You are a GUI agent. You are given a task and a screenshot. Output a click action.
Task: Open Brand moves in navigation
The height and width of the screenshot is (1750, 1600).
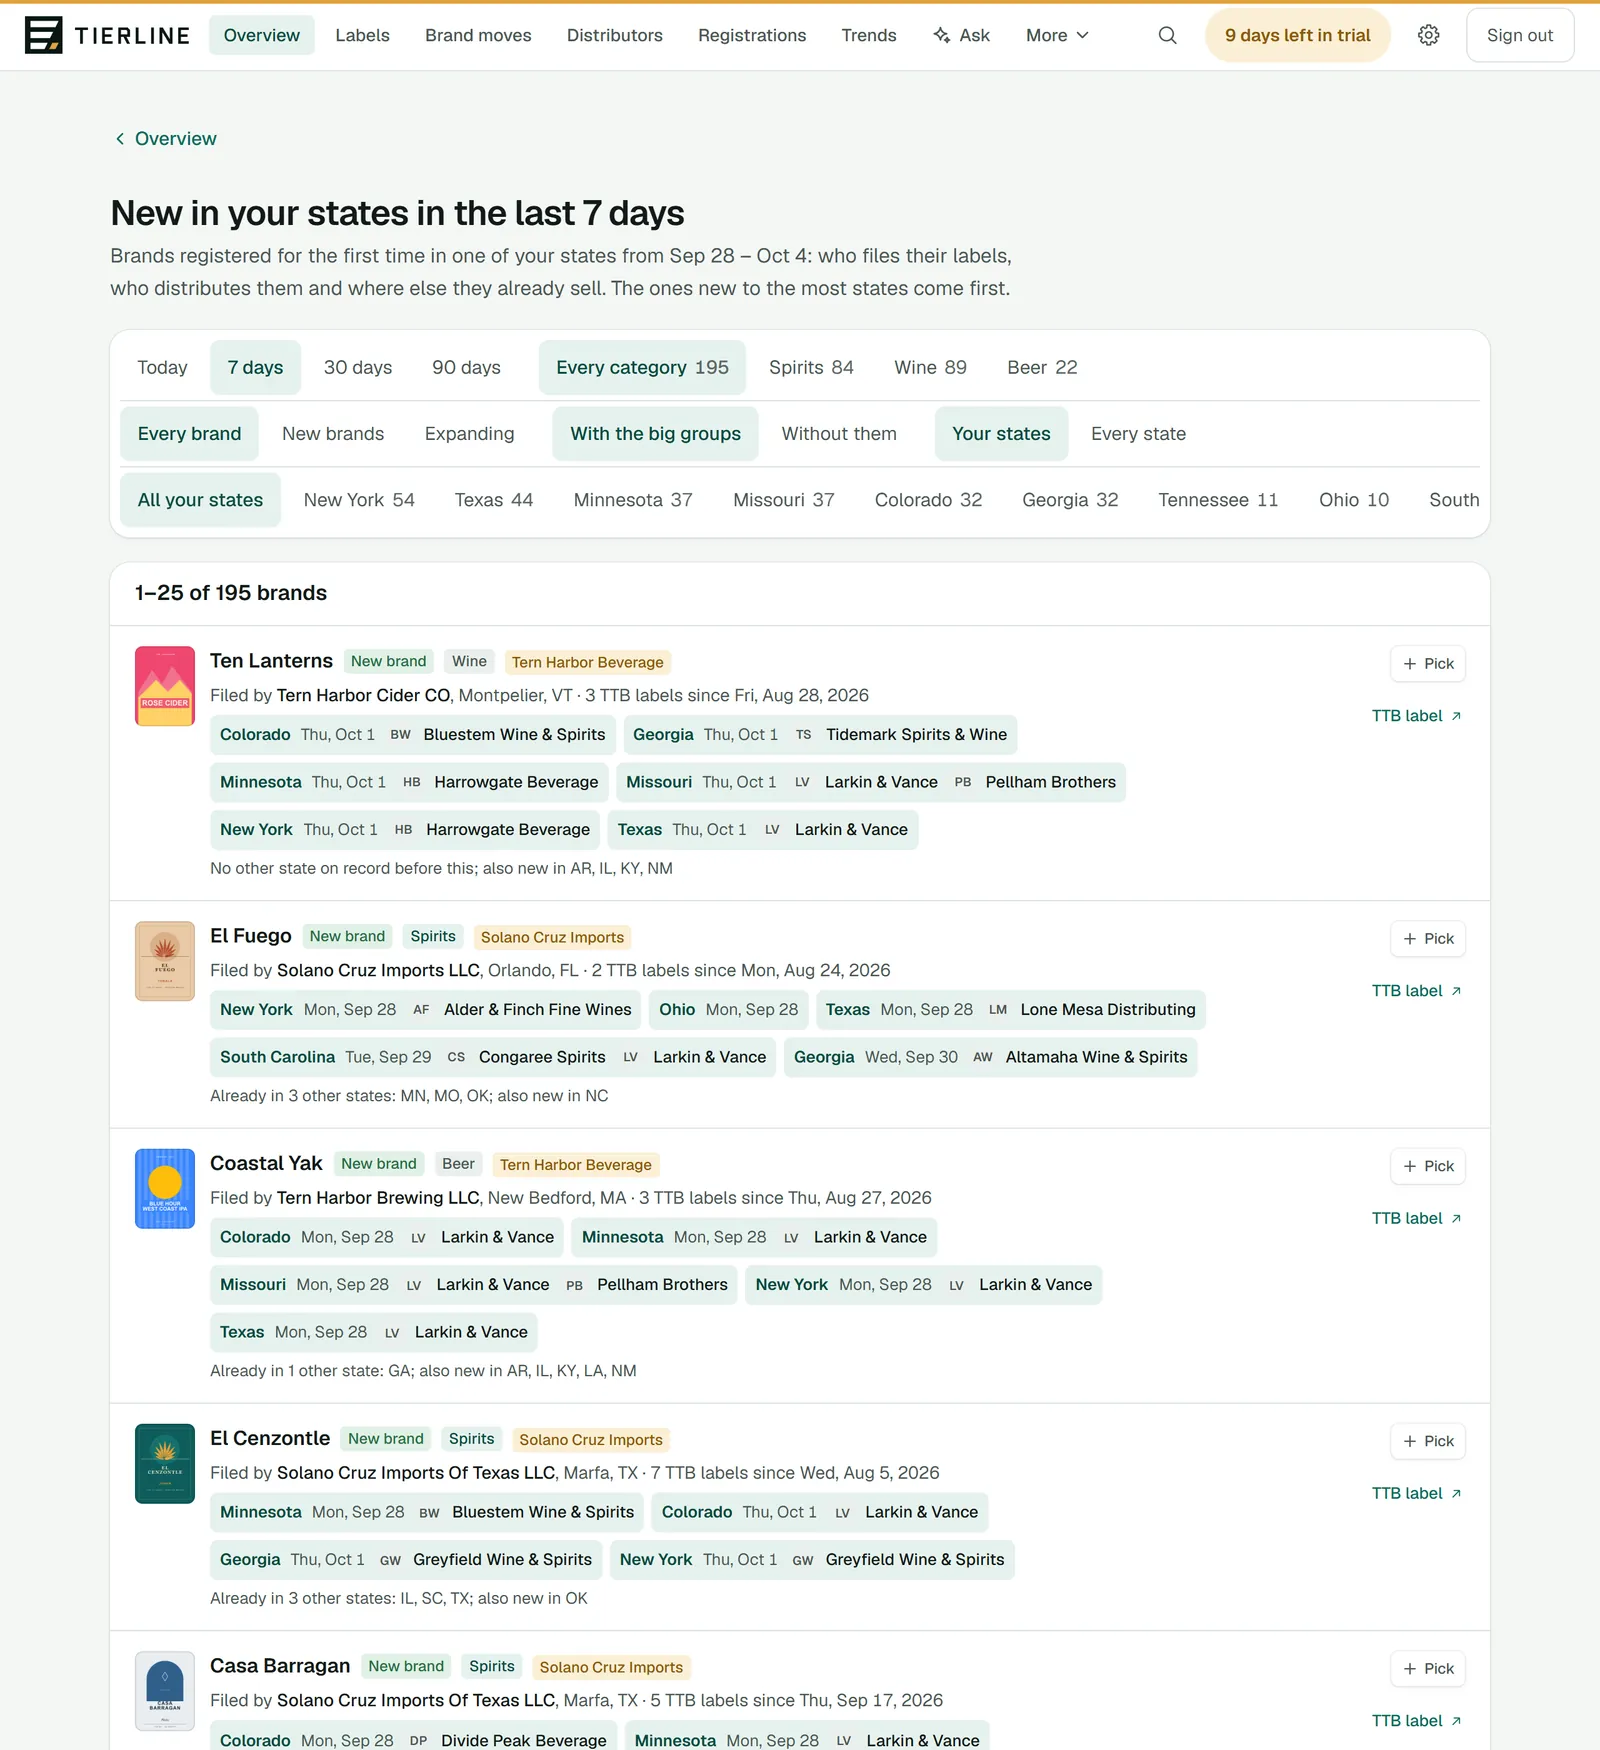478,35
